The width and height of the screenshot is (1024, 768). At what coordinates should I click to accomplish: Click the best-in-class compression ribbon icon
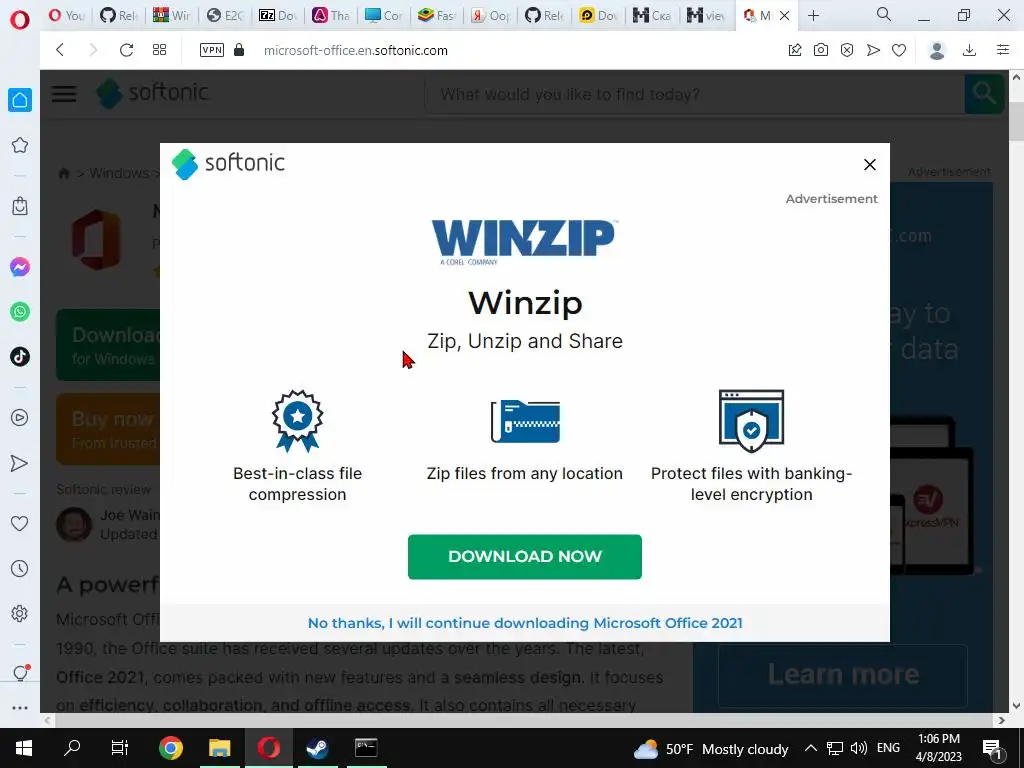pyautogui.click(x=298, y=421)
